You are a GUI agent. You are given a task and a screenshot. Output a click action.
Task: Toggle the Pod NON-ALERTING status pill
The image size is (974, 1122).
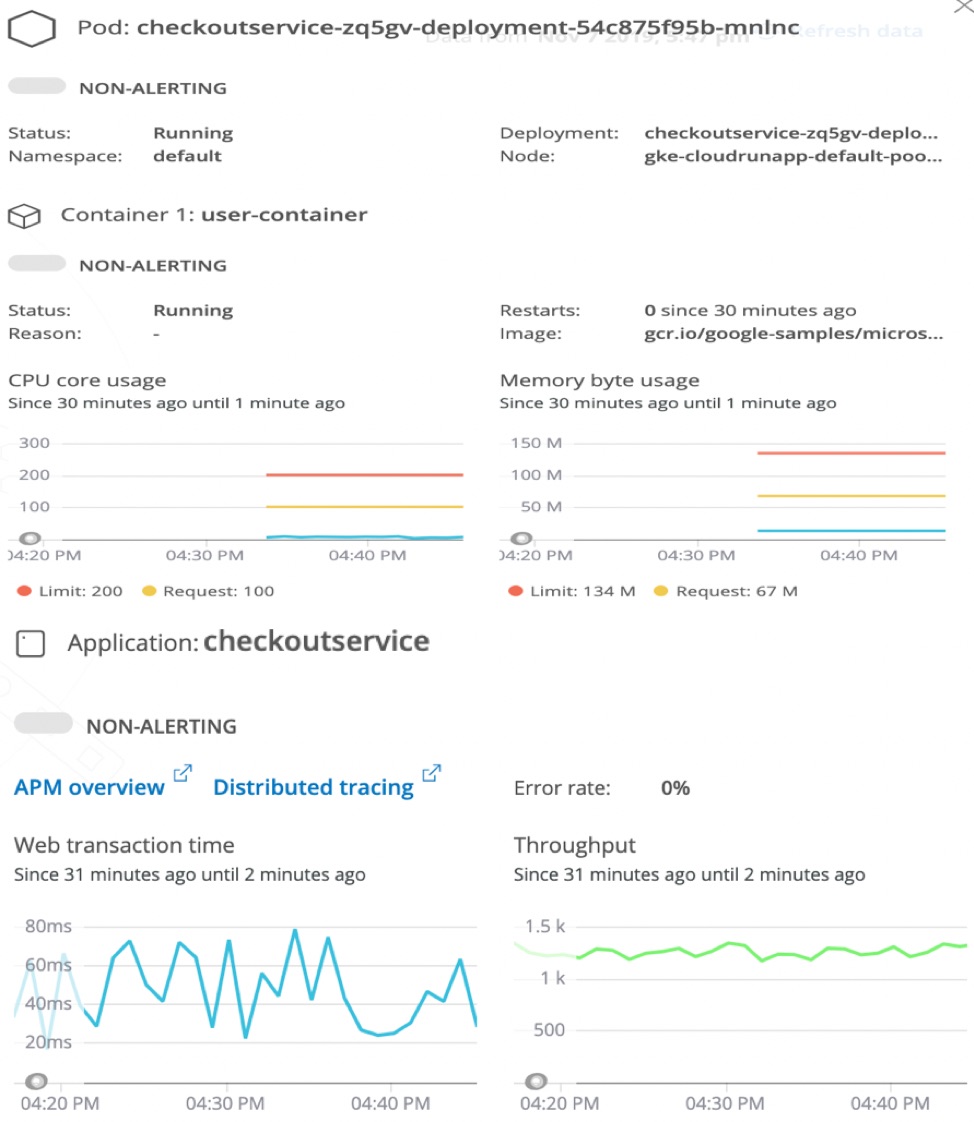(x=37, y=87)
